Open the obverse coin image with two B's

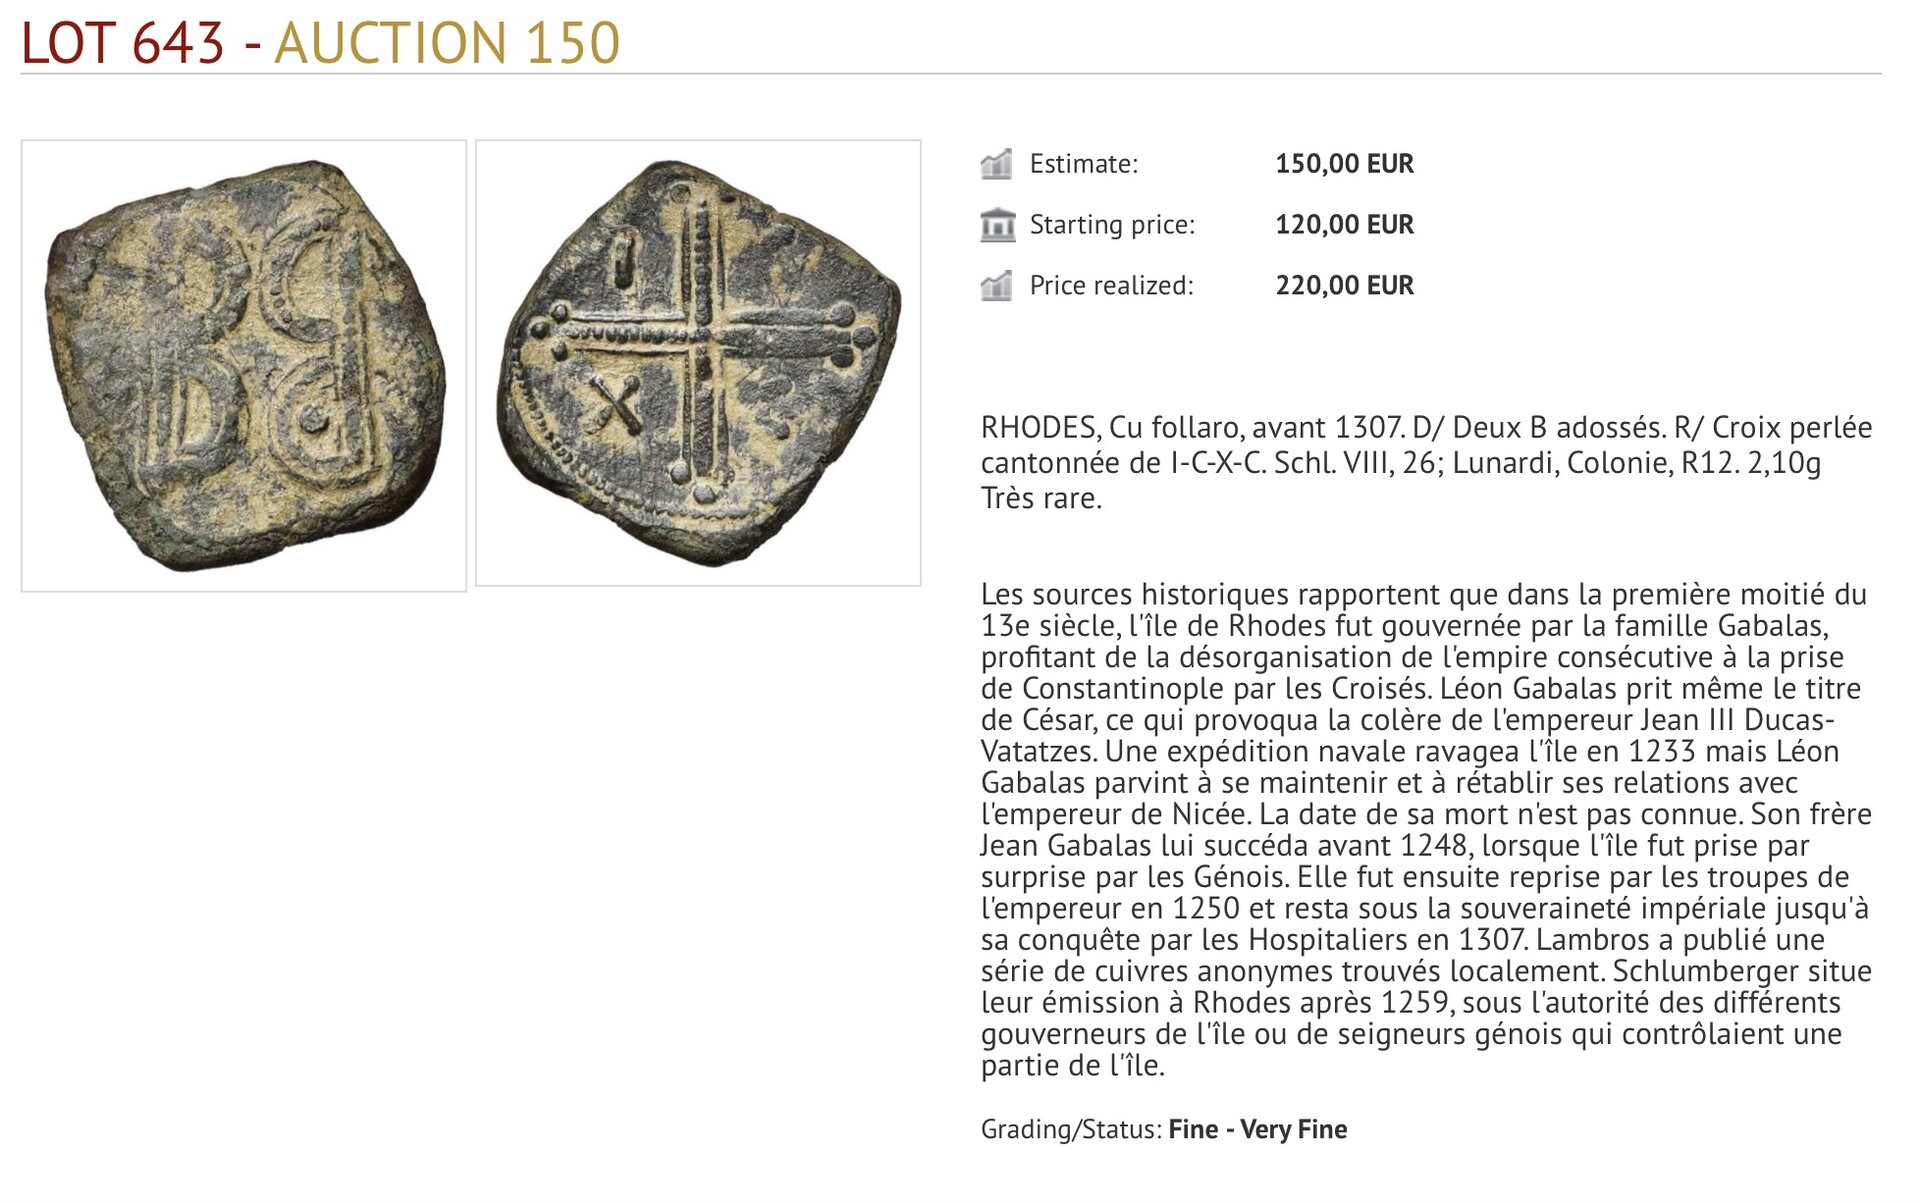tap(244, 366)
